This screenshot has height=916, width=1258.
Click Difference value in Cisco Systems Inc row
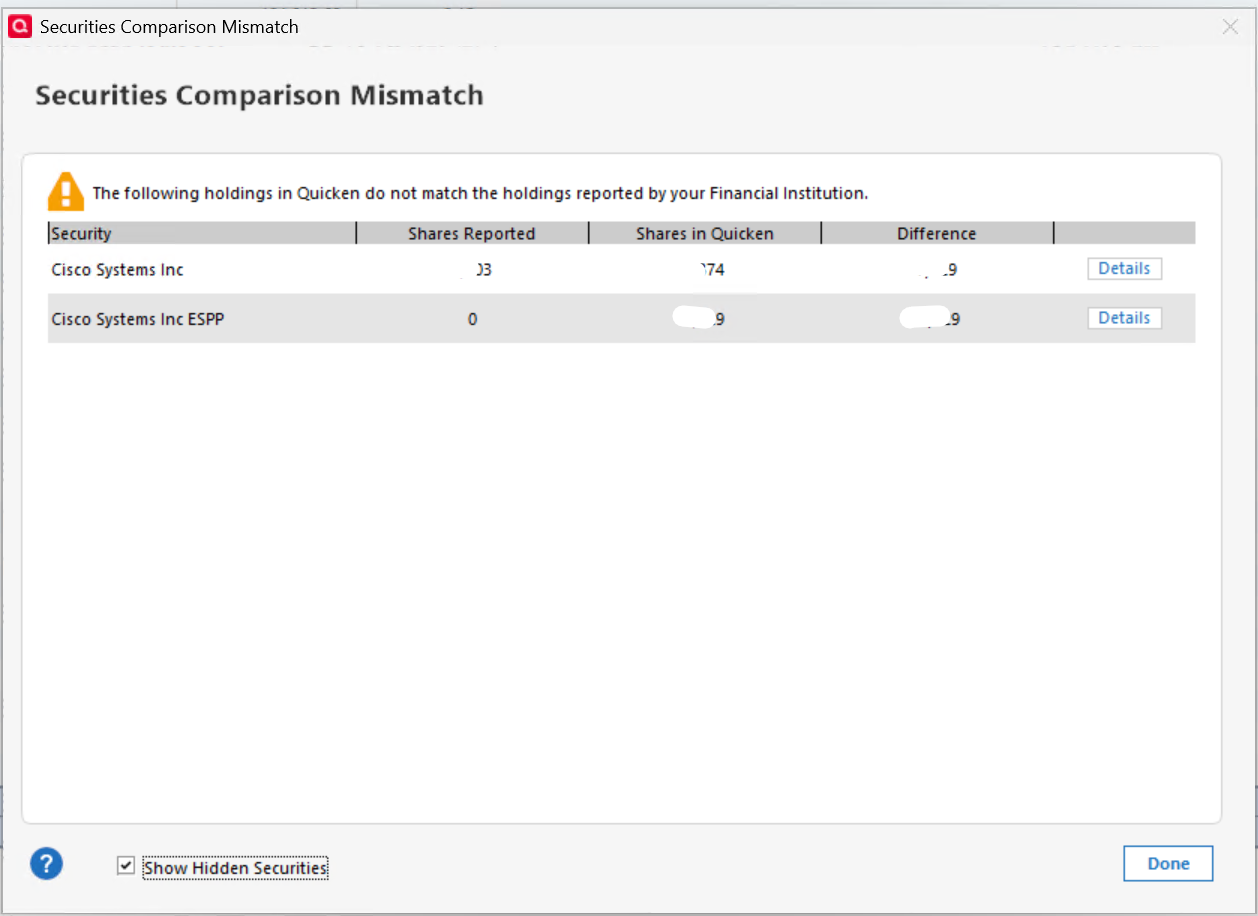click(x=938, y=270)
